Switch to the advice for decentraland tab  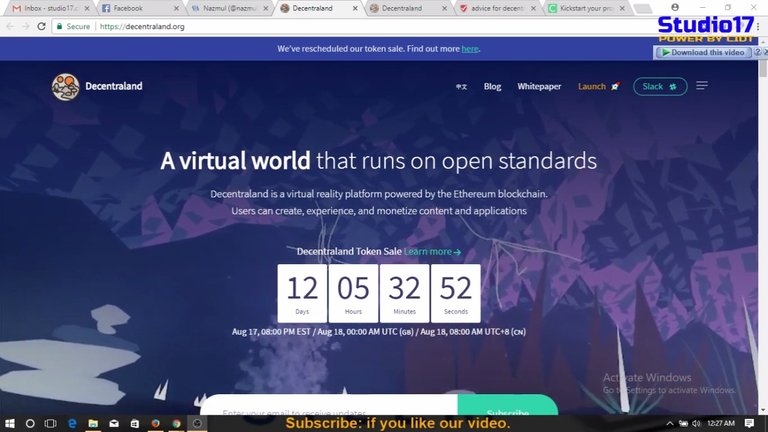pos(495,8)
